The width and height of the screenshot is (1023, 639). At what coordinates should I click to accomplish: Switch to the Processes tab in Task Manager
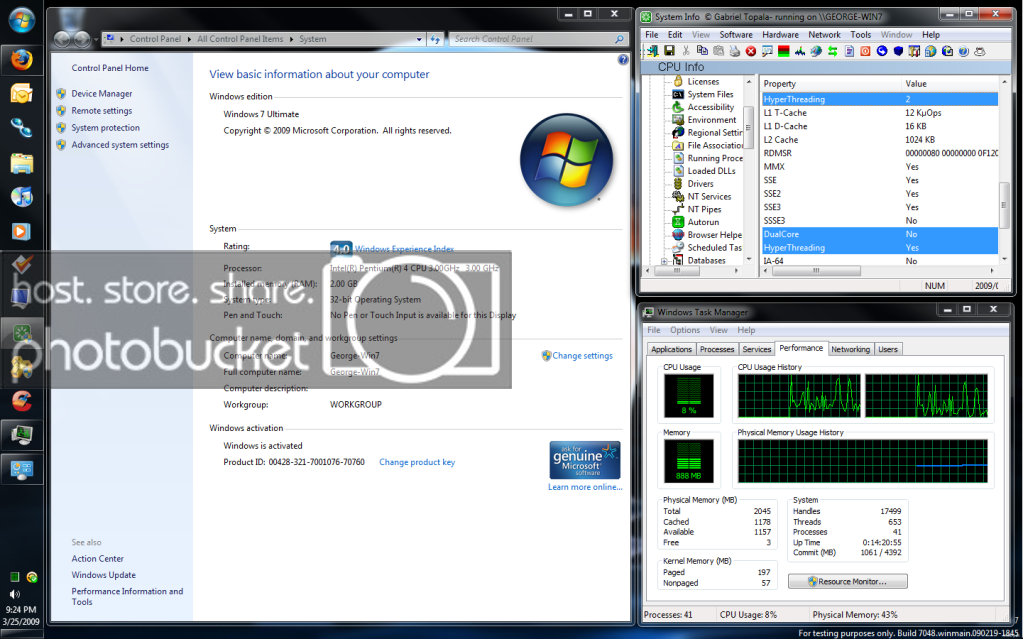(716, 349)
